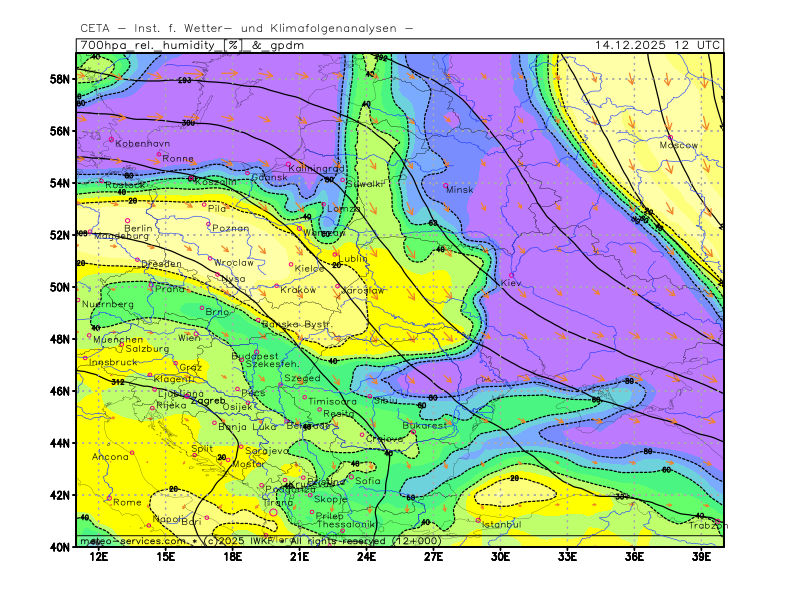The image size is (800, 600).
Task: Click the Budapest city label
Action: pyautogui.click(x=255, y=356)
